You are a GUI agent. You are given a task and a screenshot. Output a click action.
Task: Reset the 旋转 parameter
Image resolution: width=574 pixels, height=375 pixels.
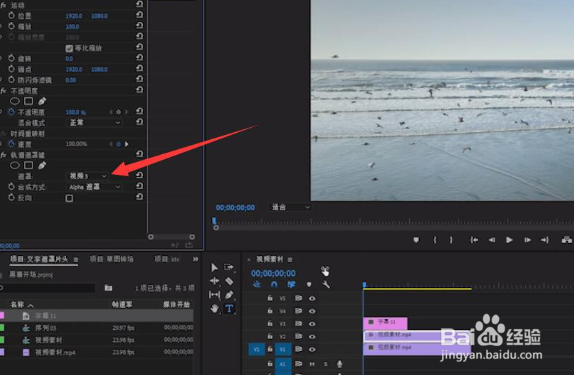coord(139,58)
